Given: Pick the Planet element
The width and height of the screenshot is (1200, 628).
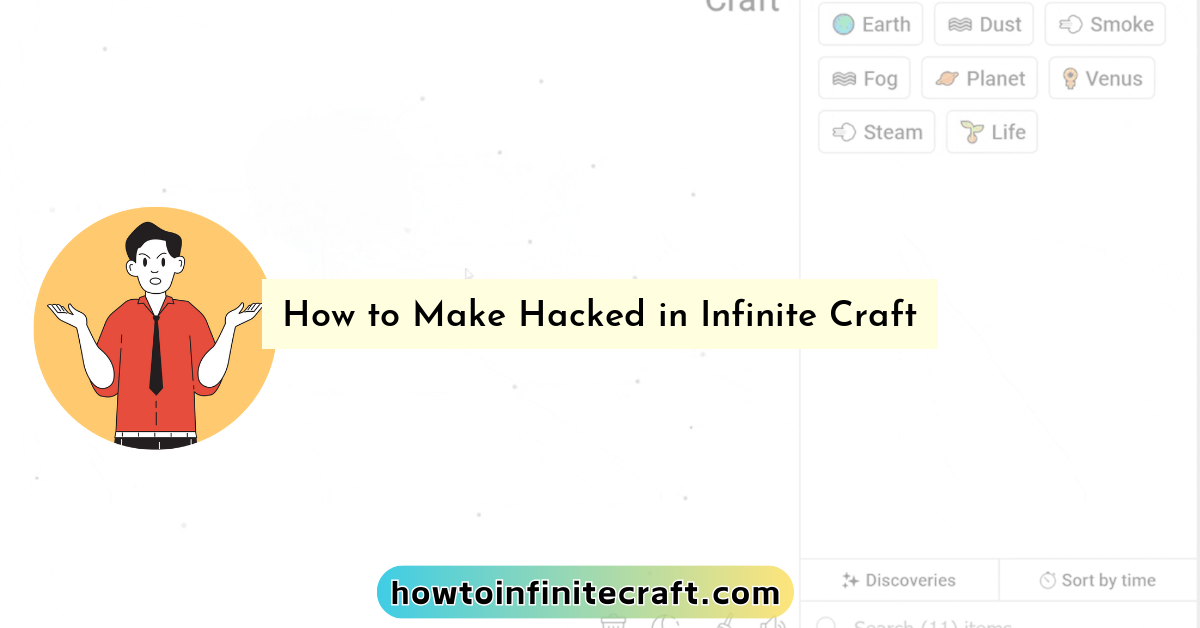Looking at the screenshot, I should click(x=979, y=78).
